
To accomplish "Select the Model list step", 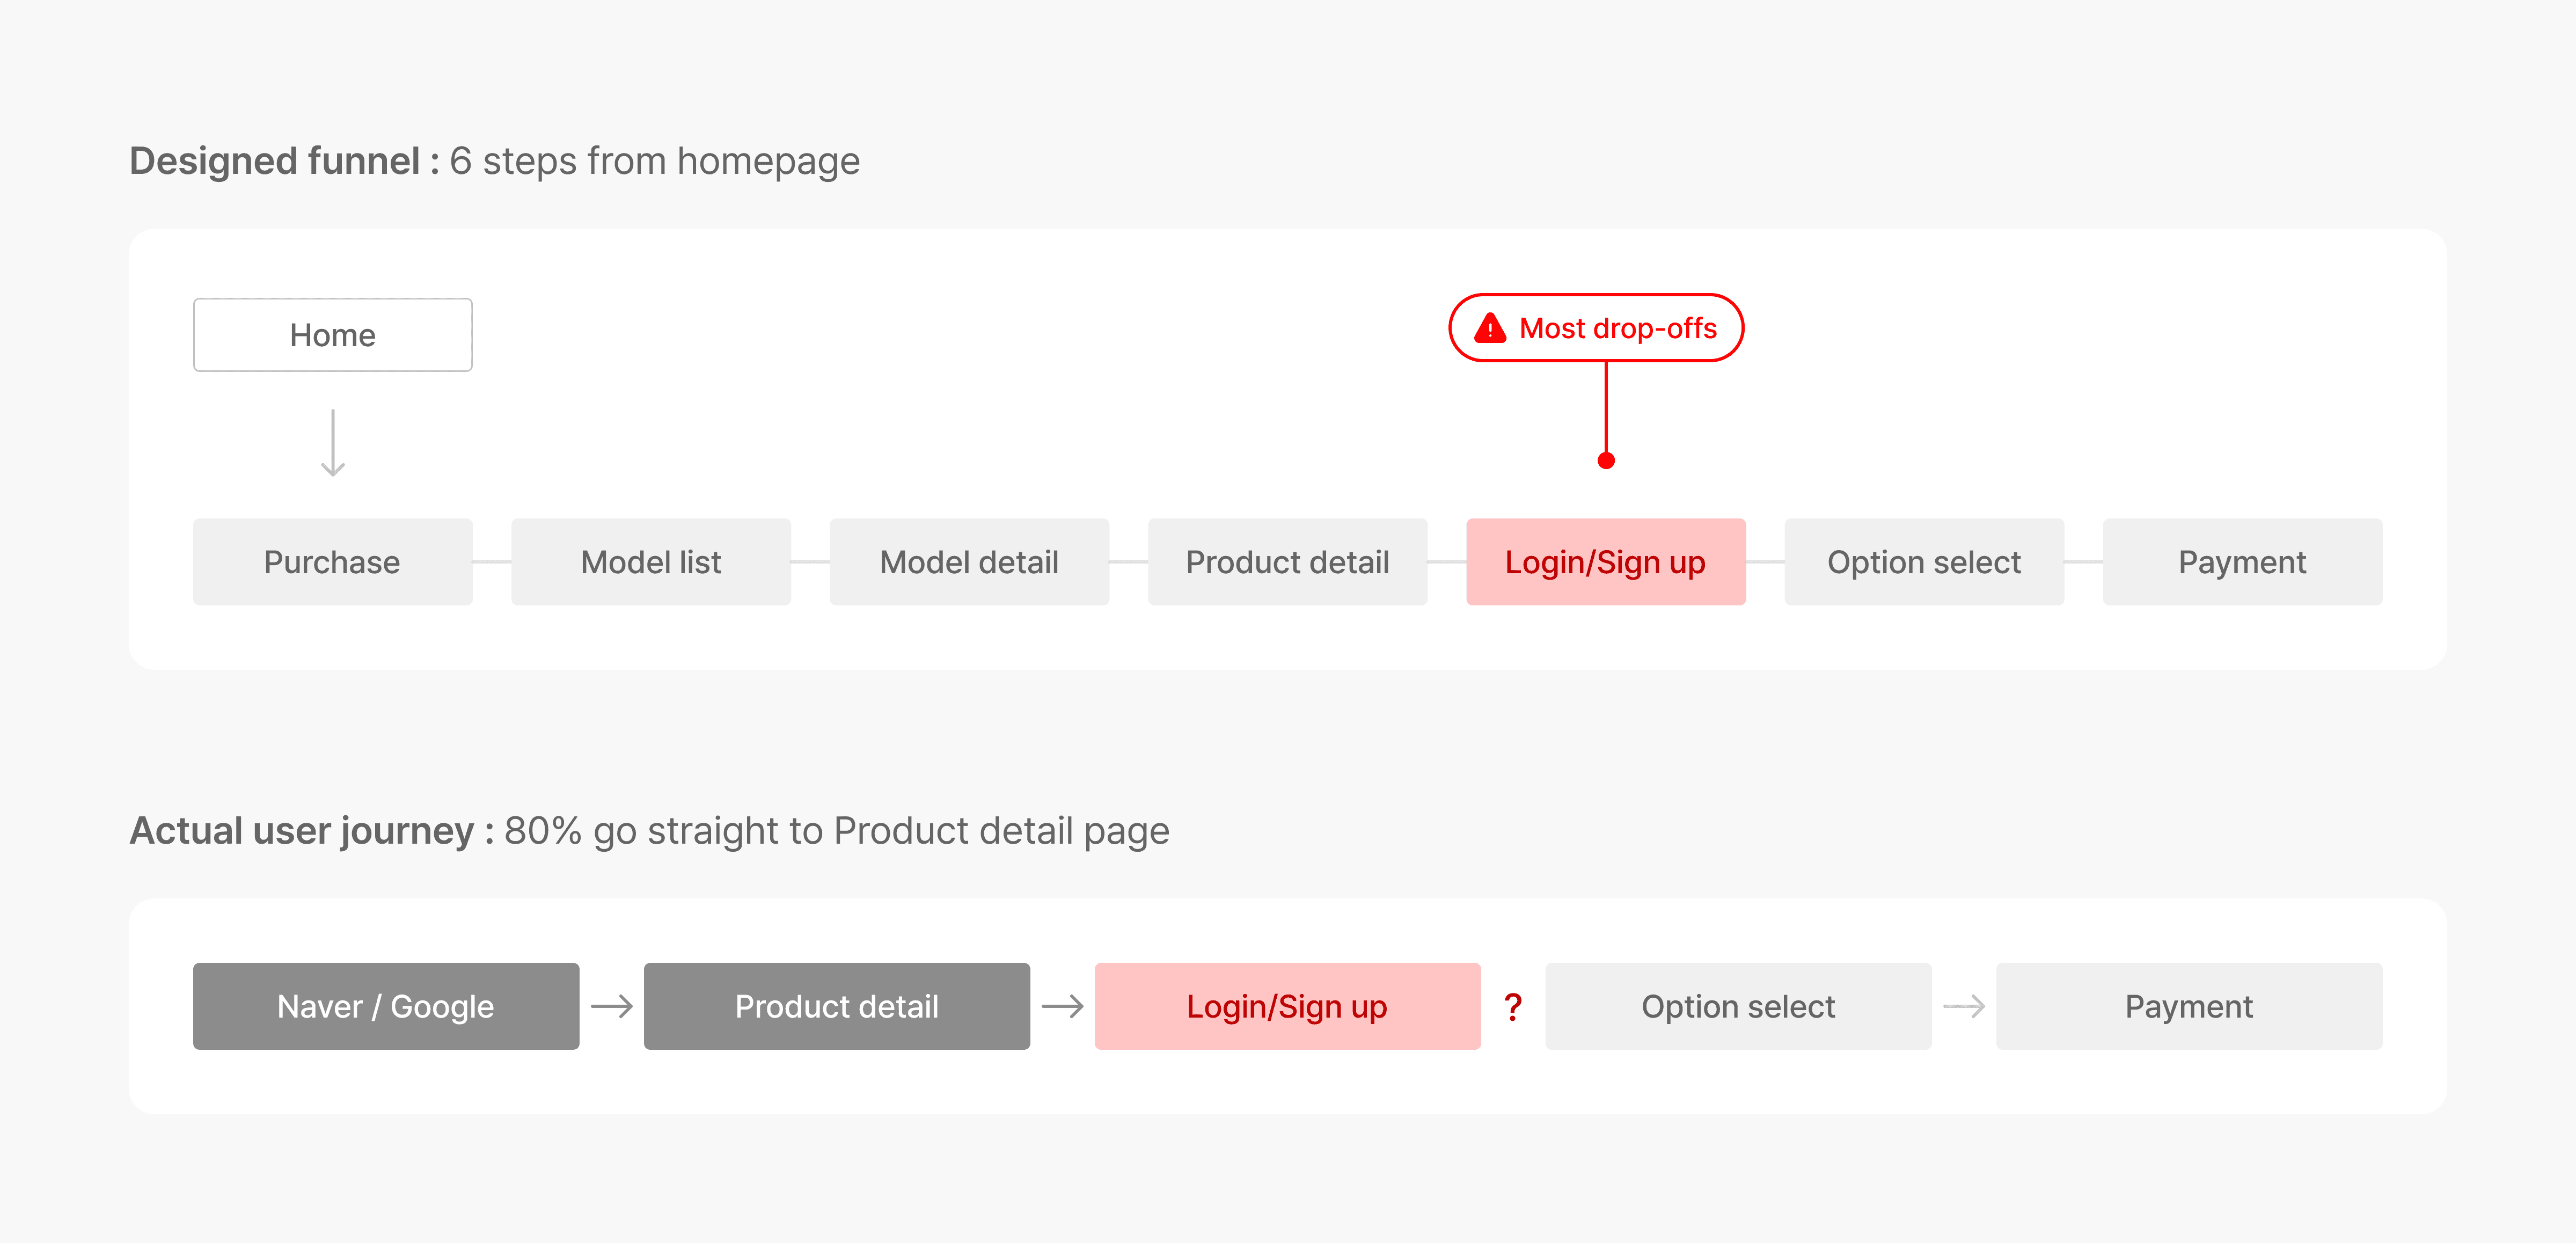I will [651, 562].
